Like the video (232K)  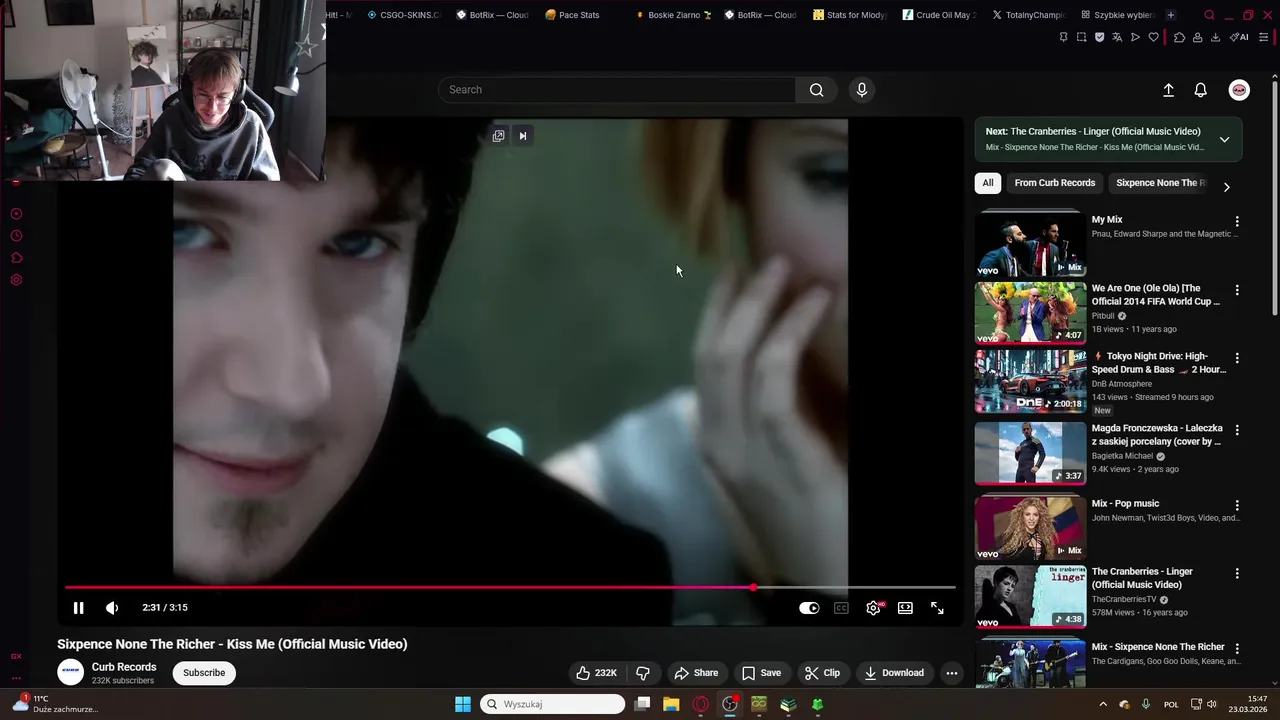pos(596,673)
